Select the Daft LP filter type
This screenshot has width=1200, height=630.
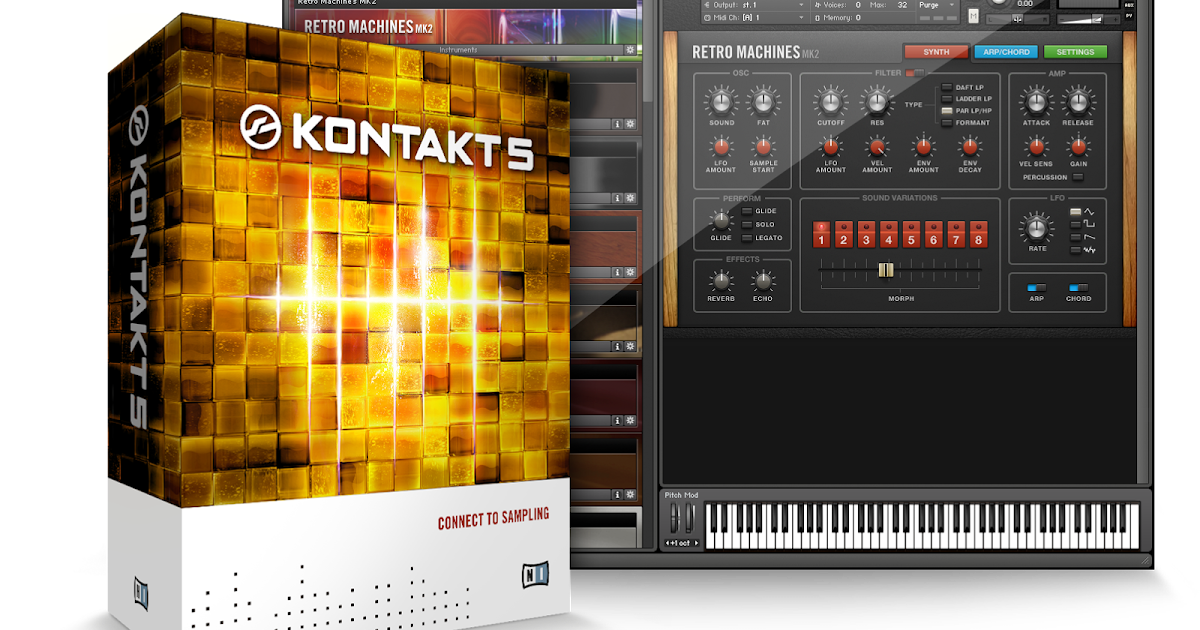(947, 88)
